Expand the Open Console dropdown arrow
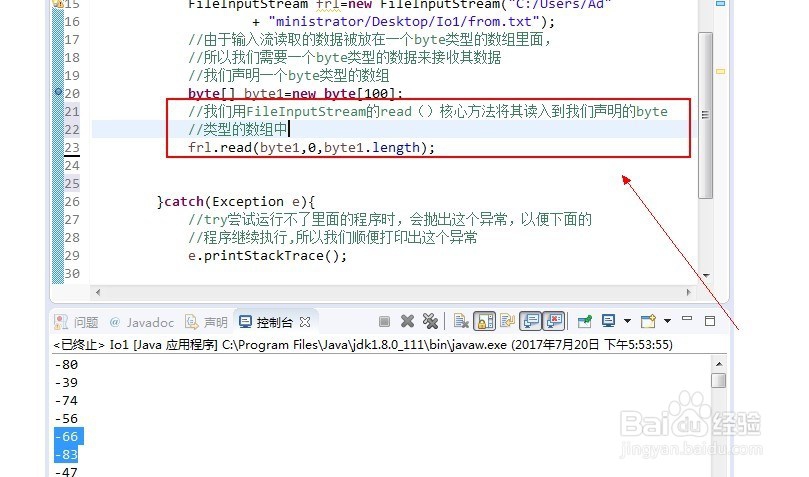The width and height of the screenshot is (809, 477). pyautogui.click(x=667, y=321)
